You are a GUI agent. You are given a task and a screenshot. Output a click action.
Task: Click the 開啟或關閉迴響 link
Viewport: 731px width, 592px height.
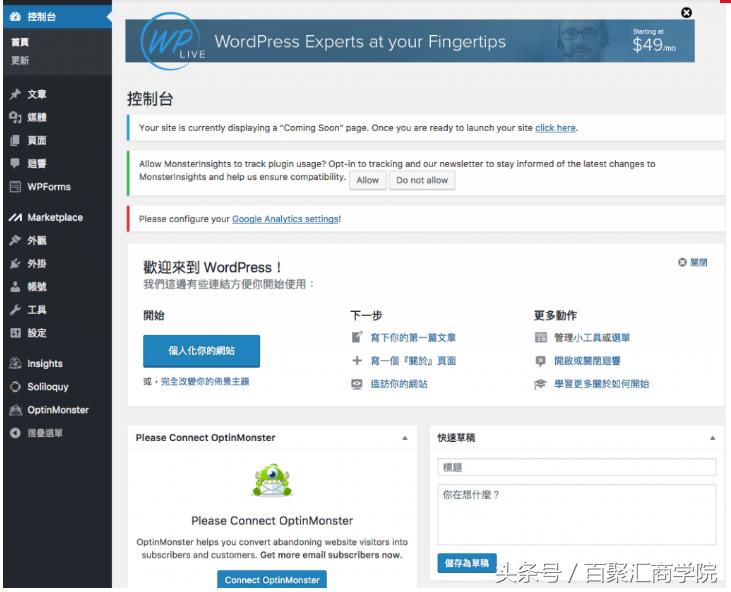tap(587, 360)
